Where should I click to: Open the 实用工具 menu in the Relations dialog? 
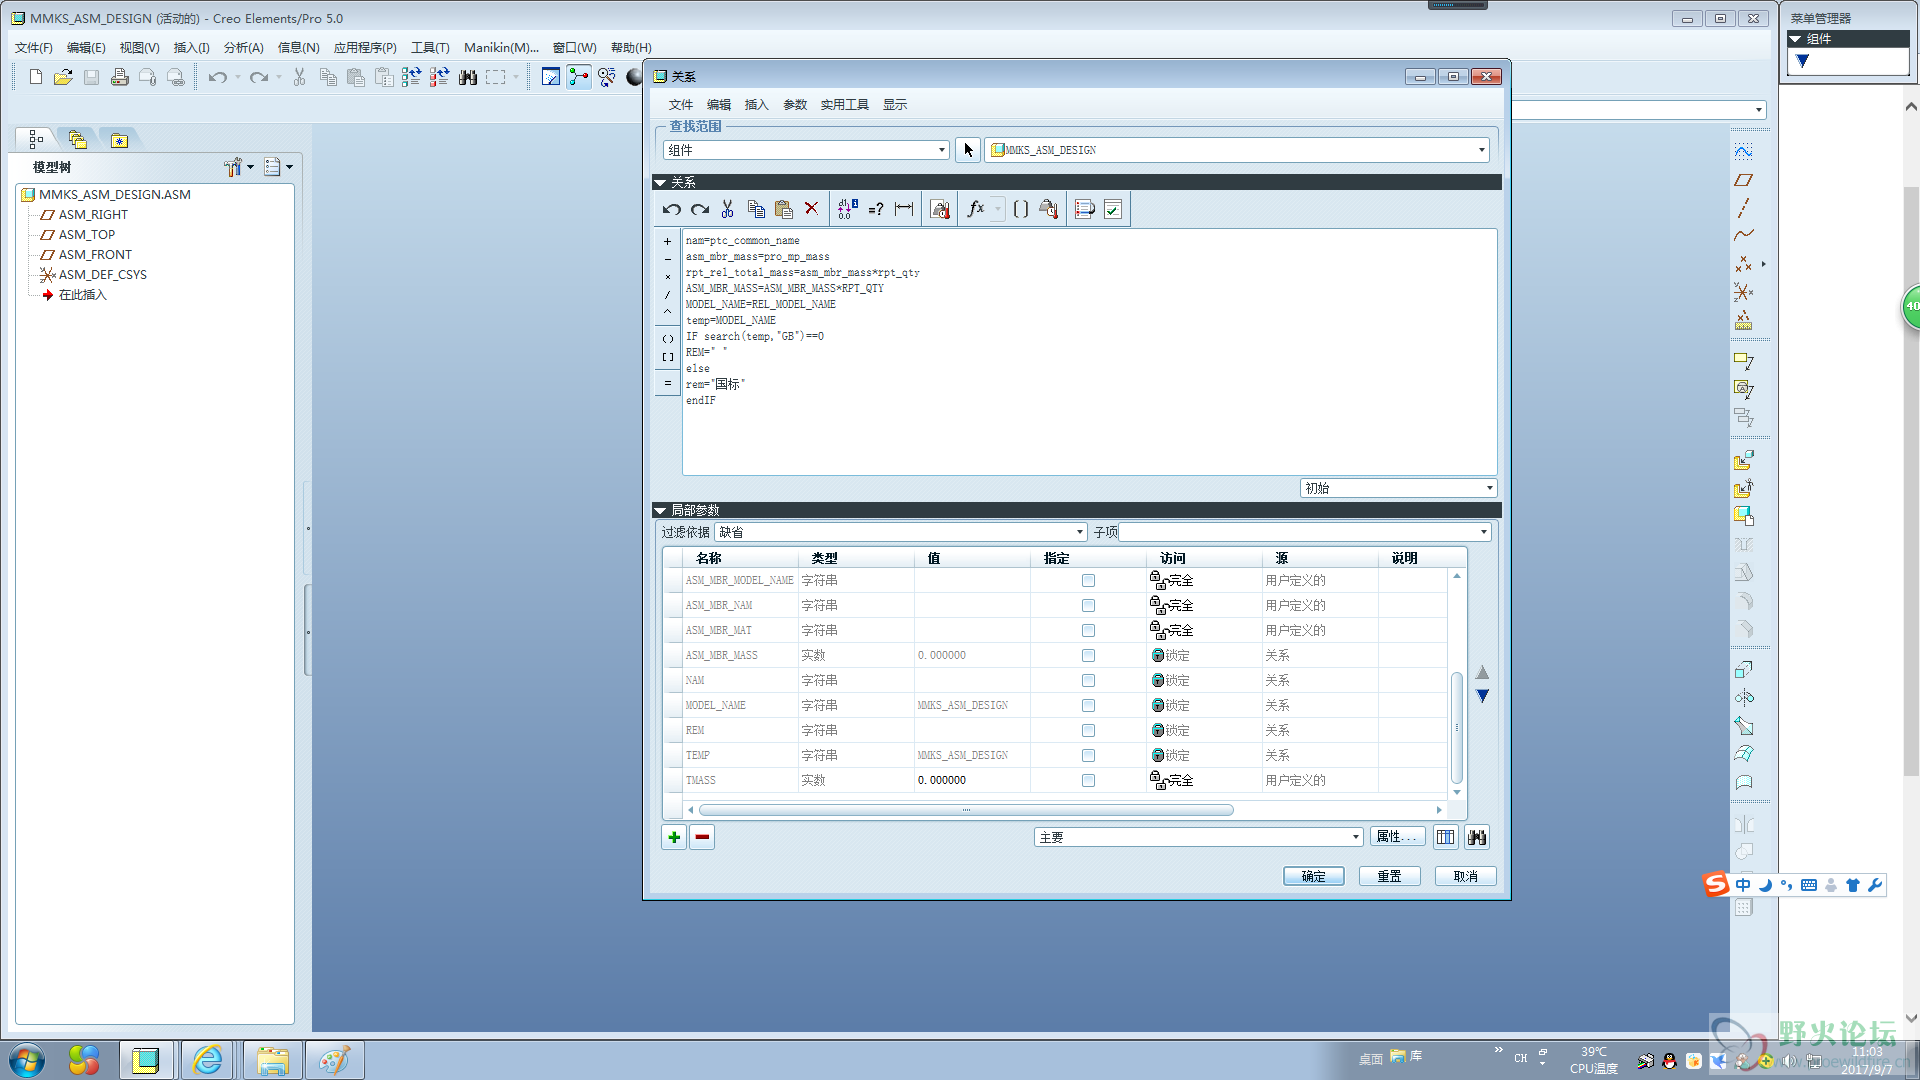tap(845, 105)
